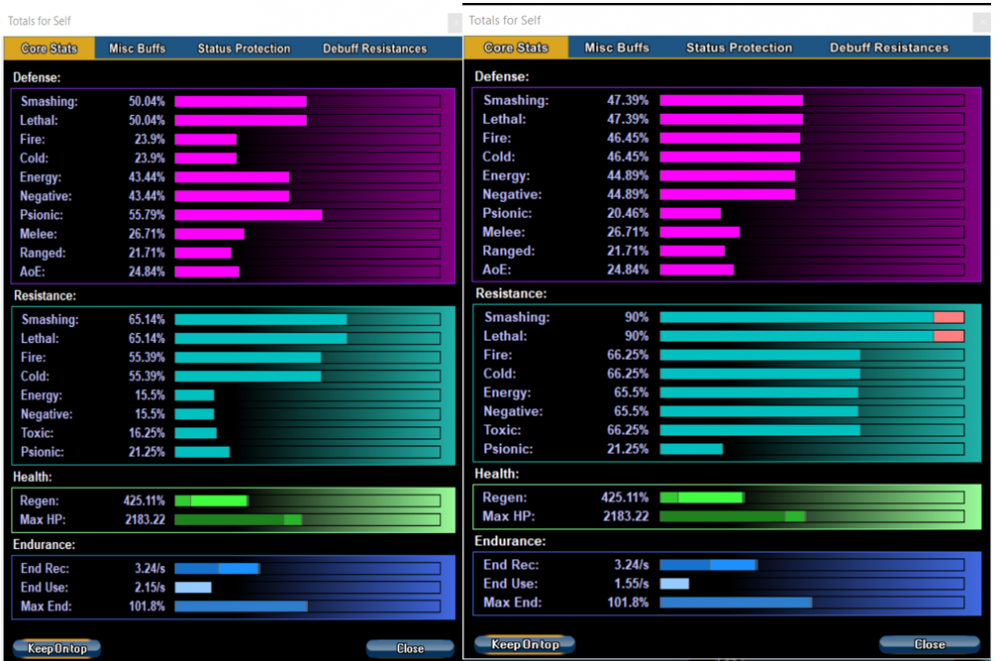Select Debuff Resistances tab in left window
The width and height of the screenshot is (1000, 661).
(x=374, y=48)
